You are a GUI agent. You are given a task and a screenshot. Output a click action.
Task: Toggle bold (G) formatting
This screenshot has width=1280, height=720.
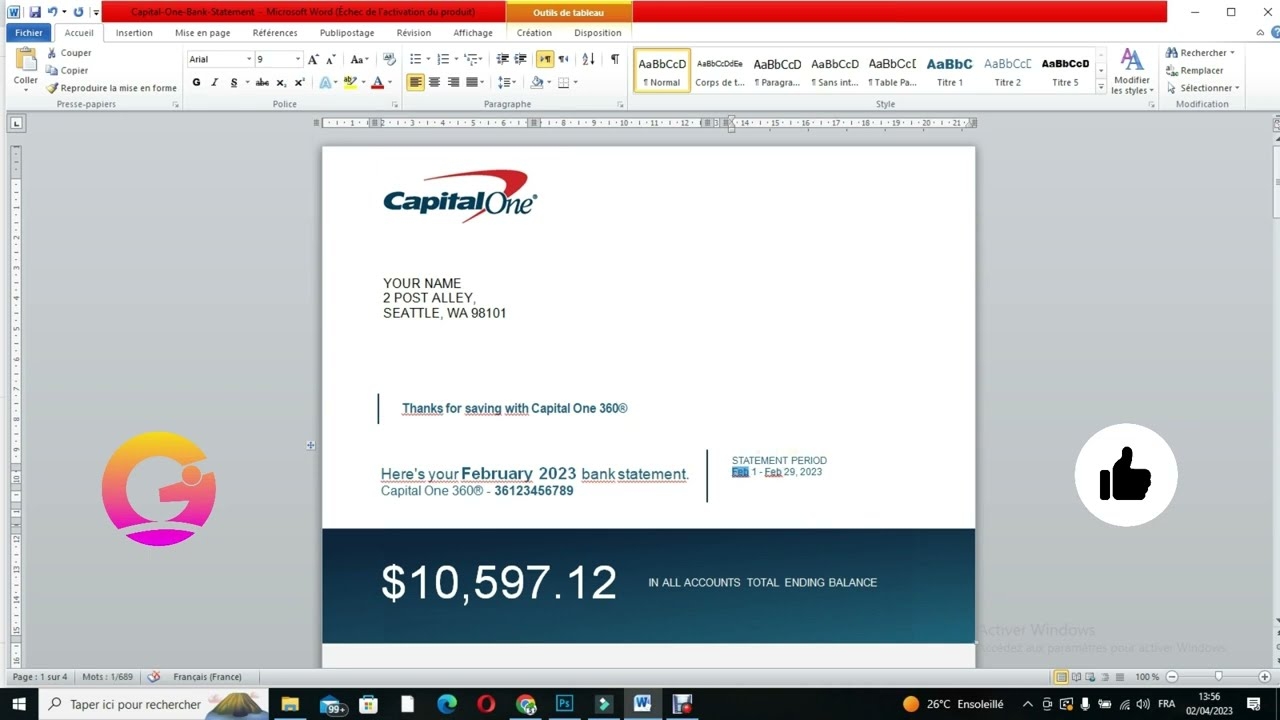click(x=196, y=83)
